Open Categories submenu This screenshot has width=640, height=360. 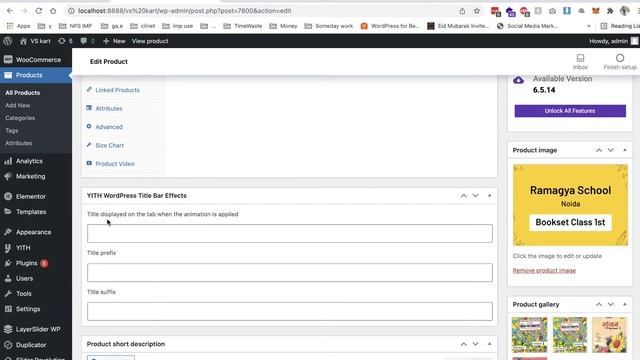(20, 118)
